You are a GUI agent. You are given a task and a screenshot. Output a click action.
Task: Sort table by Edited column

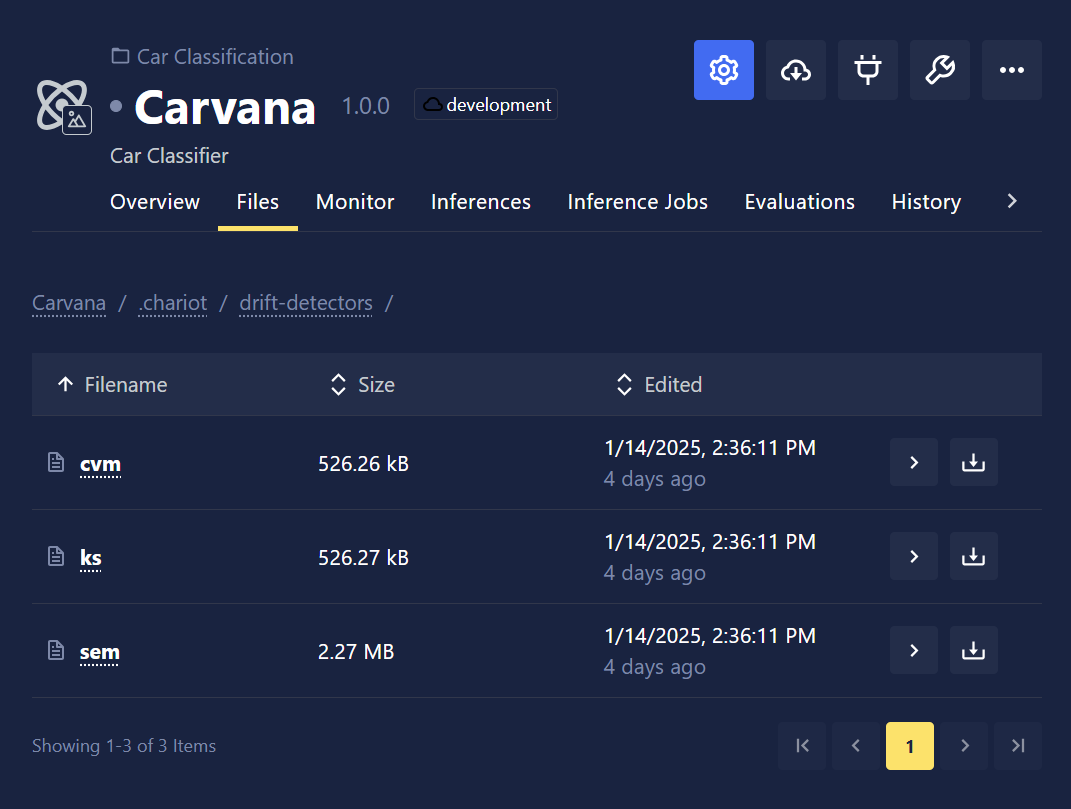pyautogui.click(x=658, y=385)
